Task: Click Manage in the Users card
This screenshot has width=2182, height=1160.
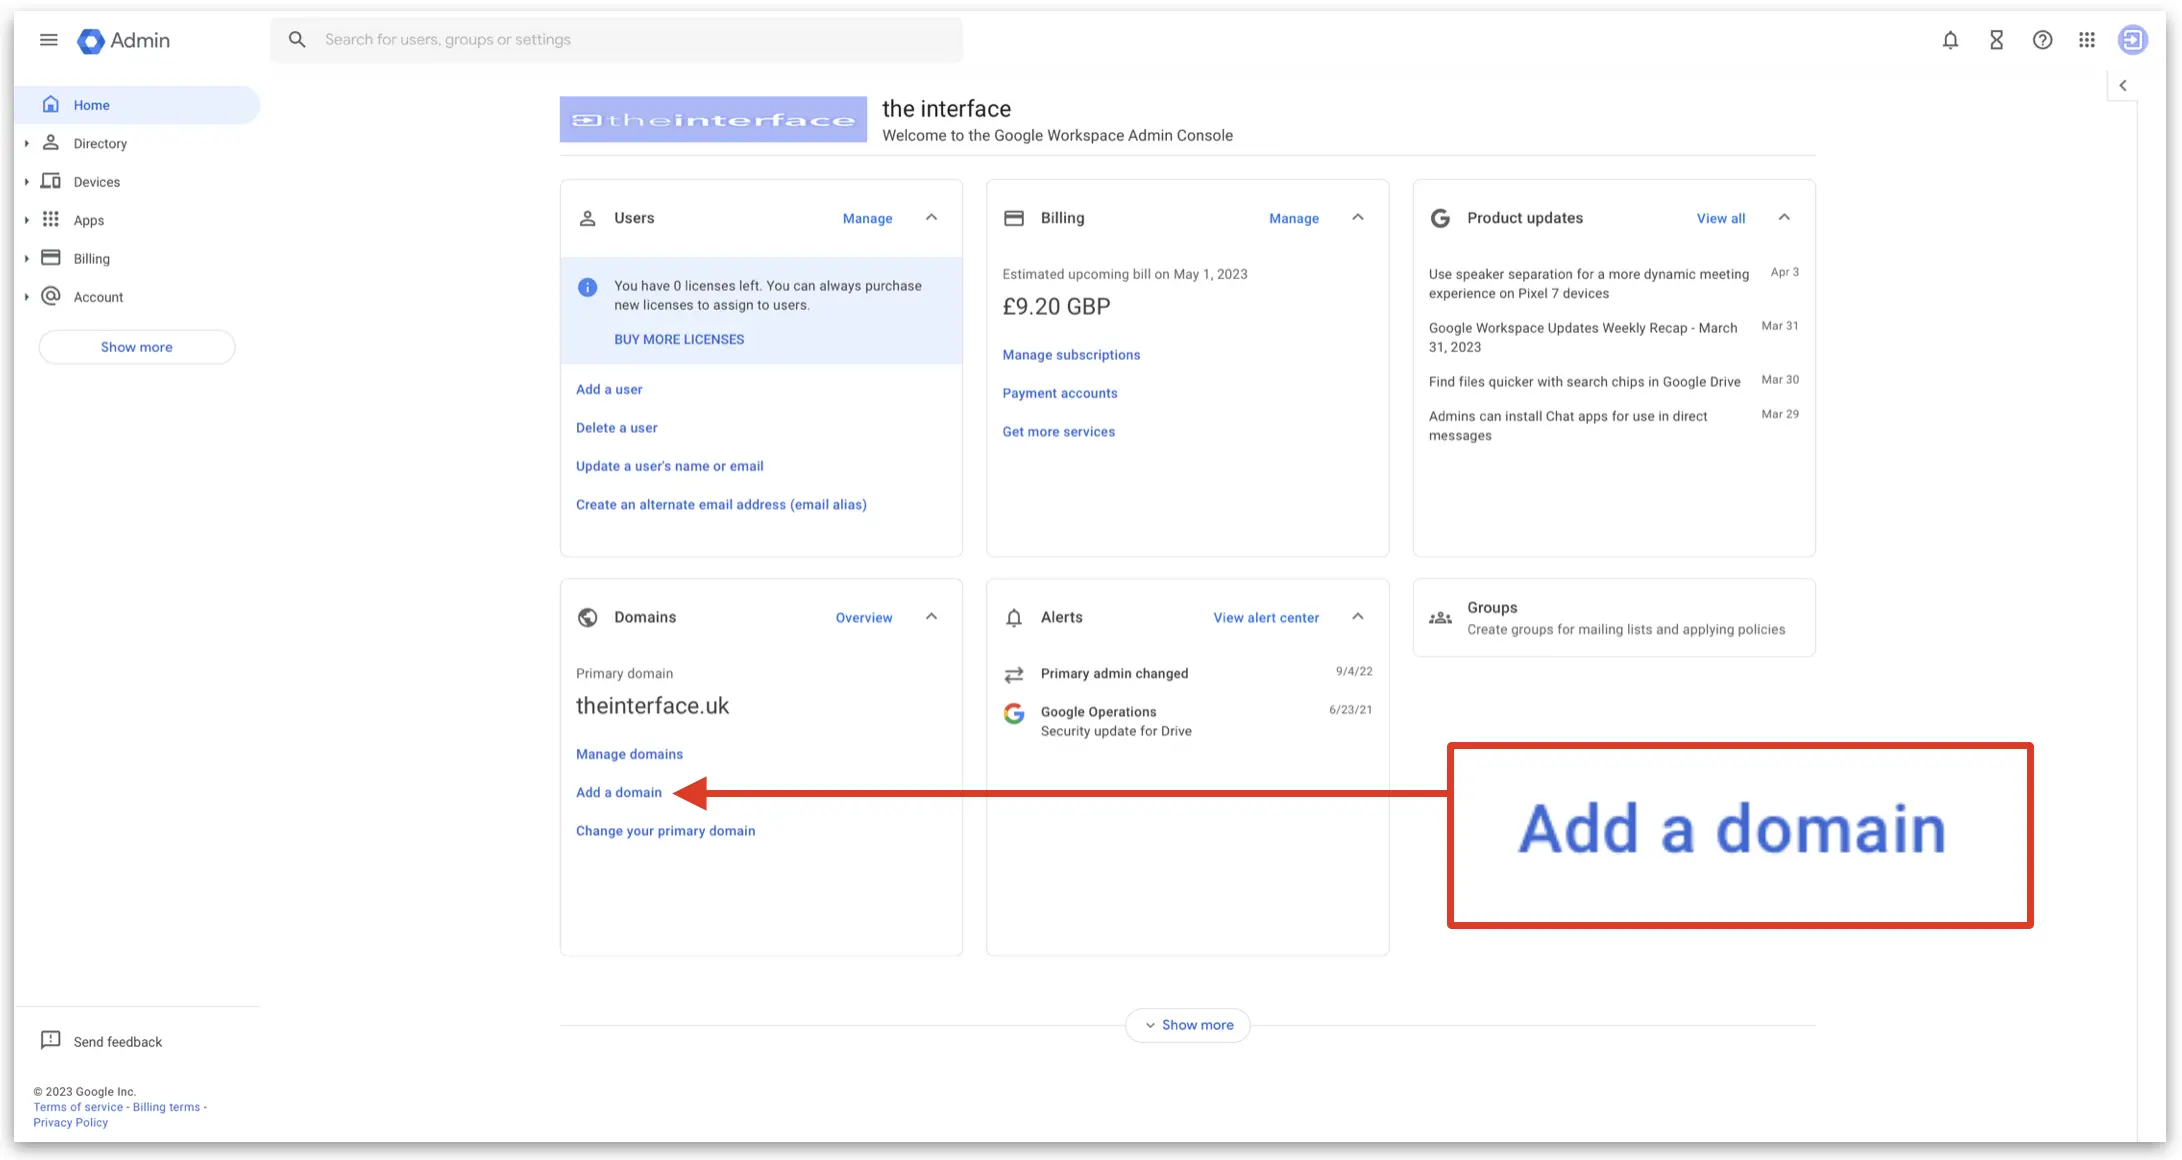Action: point(867,218)
